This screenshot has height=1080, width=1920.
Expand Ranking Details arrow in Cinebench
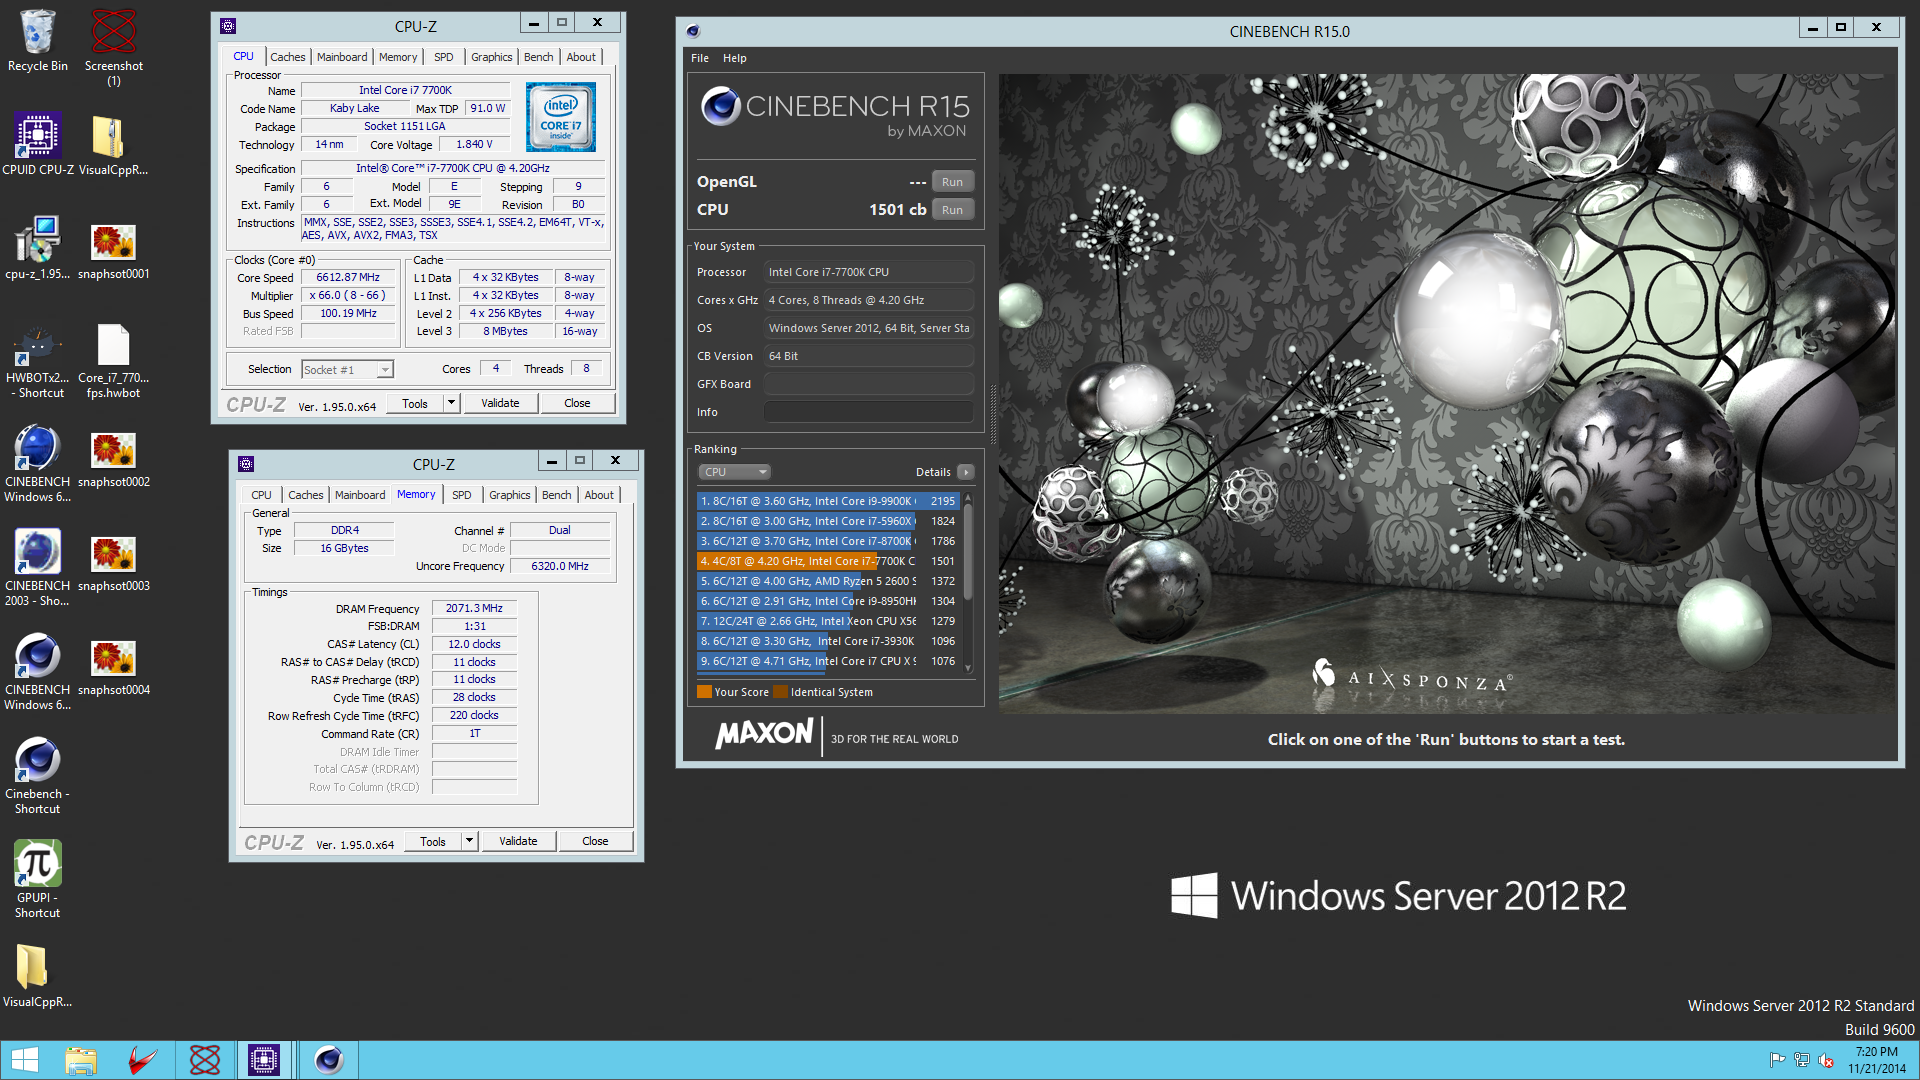click(x=965, y=472)
